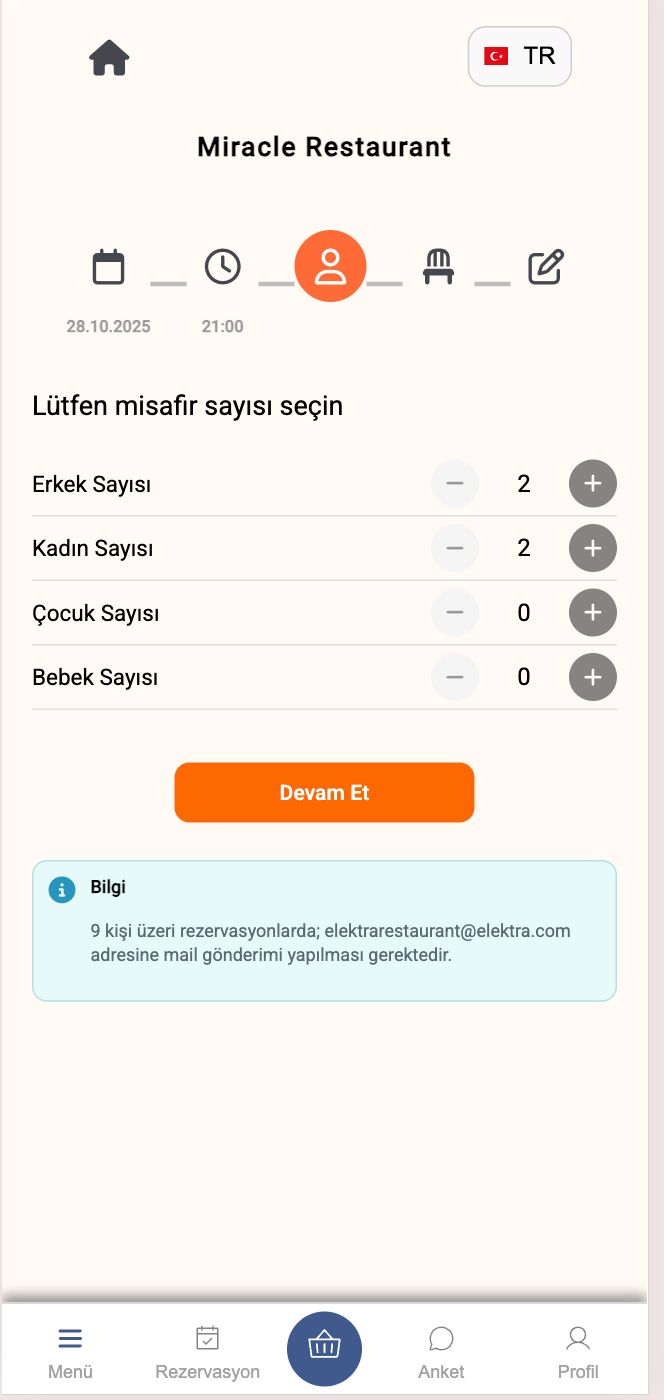Open the TR language selector
The image size is (664, 1400).
tap(519, 56)
